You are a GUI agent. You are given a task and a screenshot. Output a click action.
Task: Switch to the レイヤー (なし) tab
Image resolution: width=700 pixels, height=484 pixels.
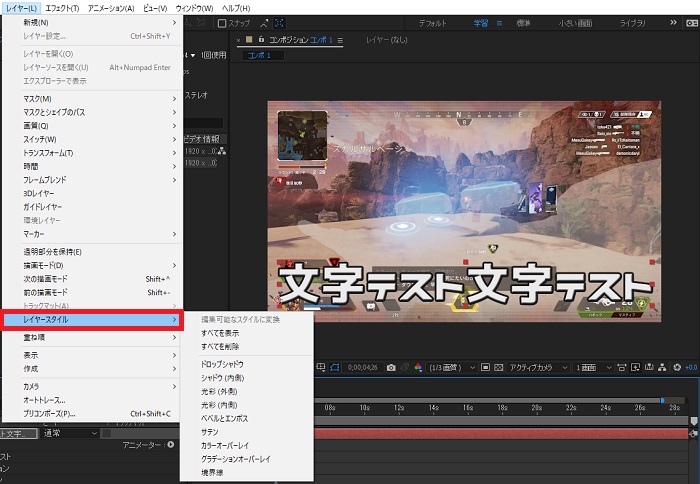tap(387, 40)
